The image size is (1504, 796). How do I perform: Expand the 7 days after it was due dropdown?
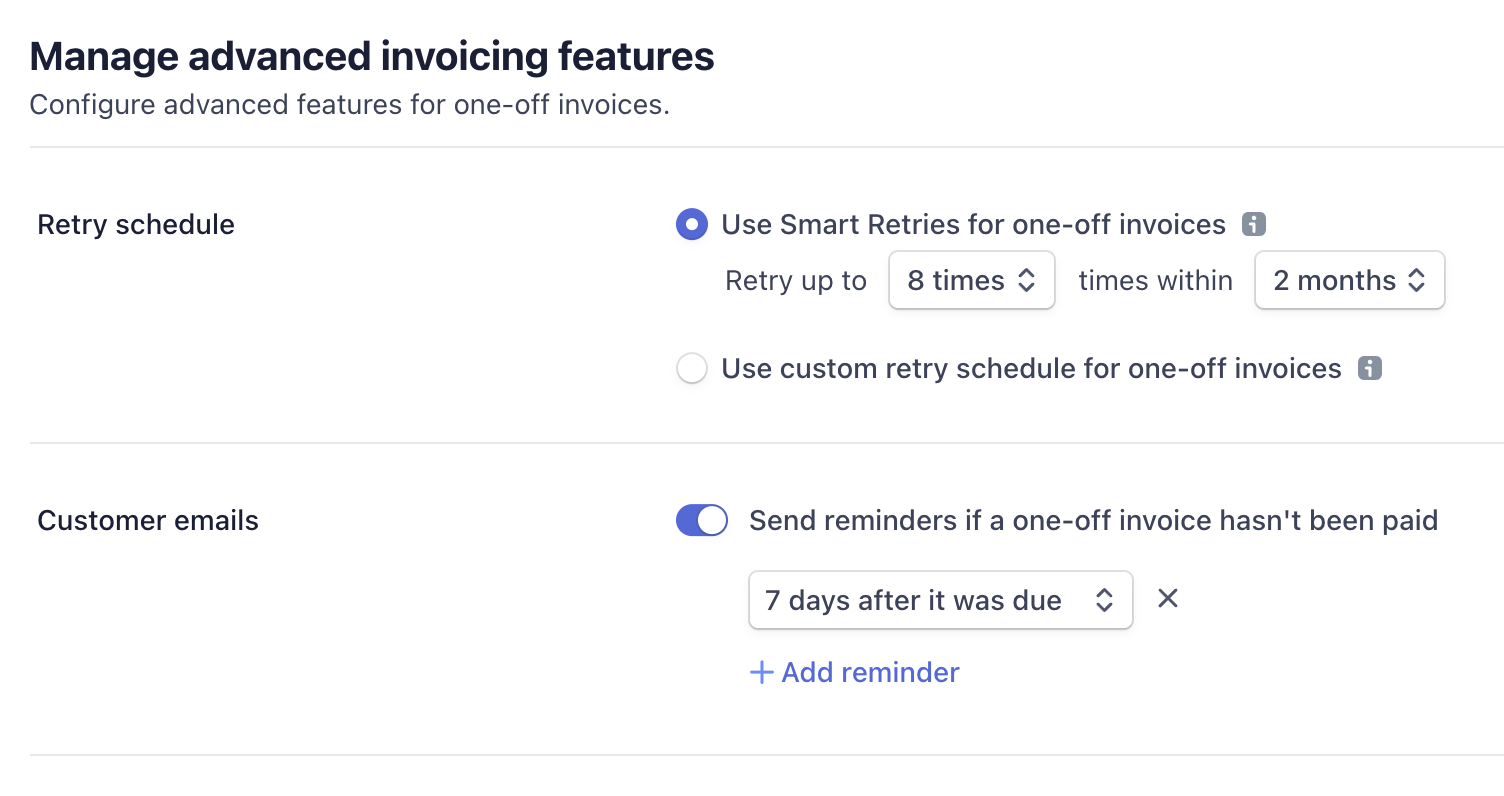click(x=940, y=600)
